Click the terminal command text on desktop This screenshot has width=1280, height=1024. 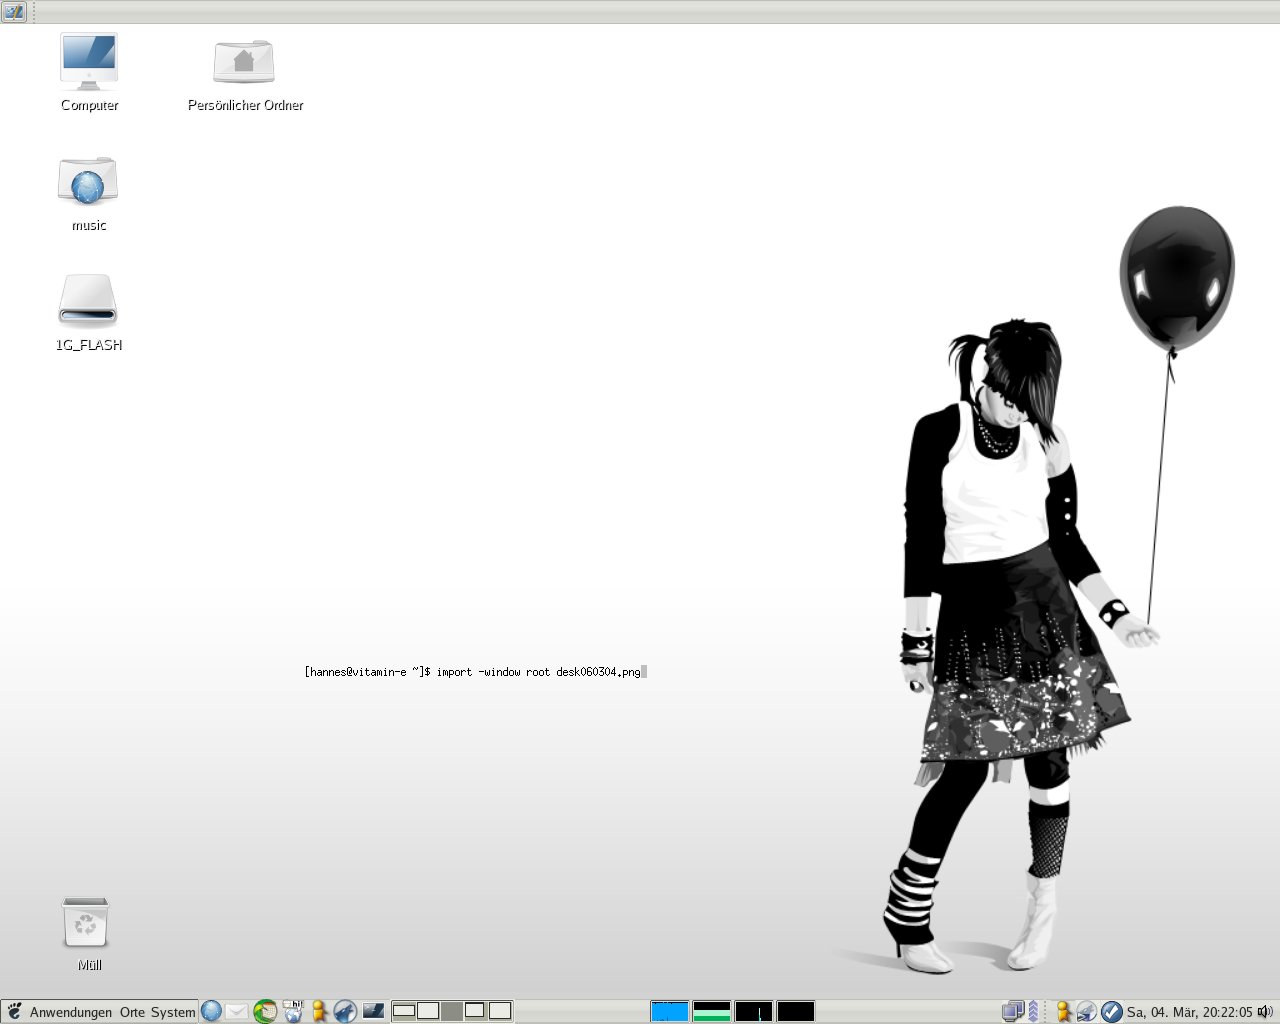tap(474, 672)
